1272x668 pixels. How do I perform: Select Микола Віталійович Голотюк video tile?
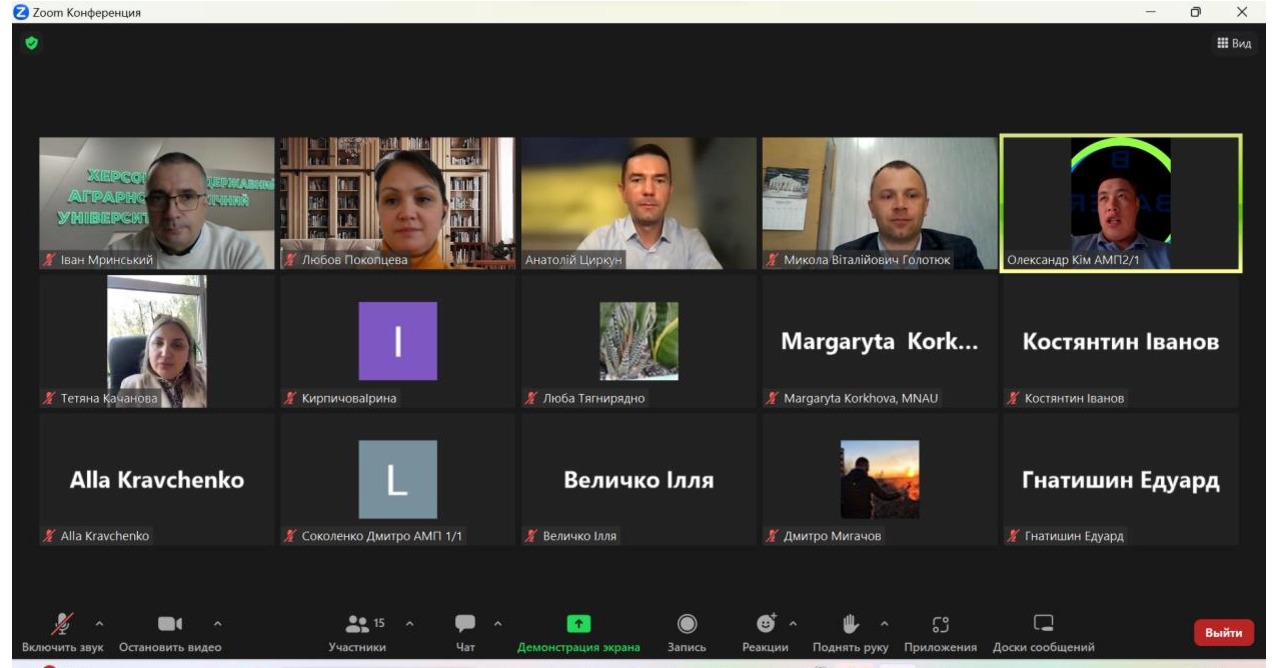pos(880,203)
